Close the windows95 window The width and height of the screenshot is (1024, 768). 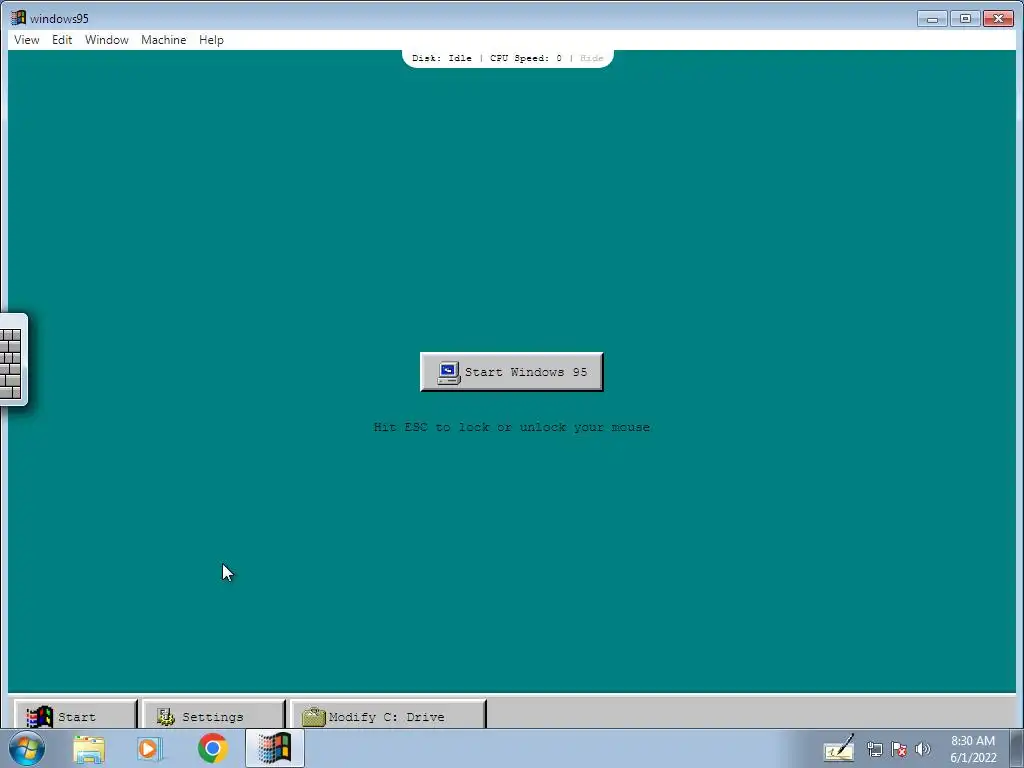999,19
